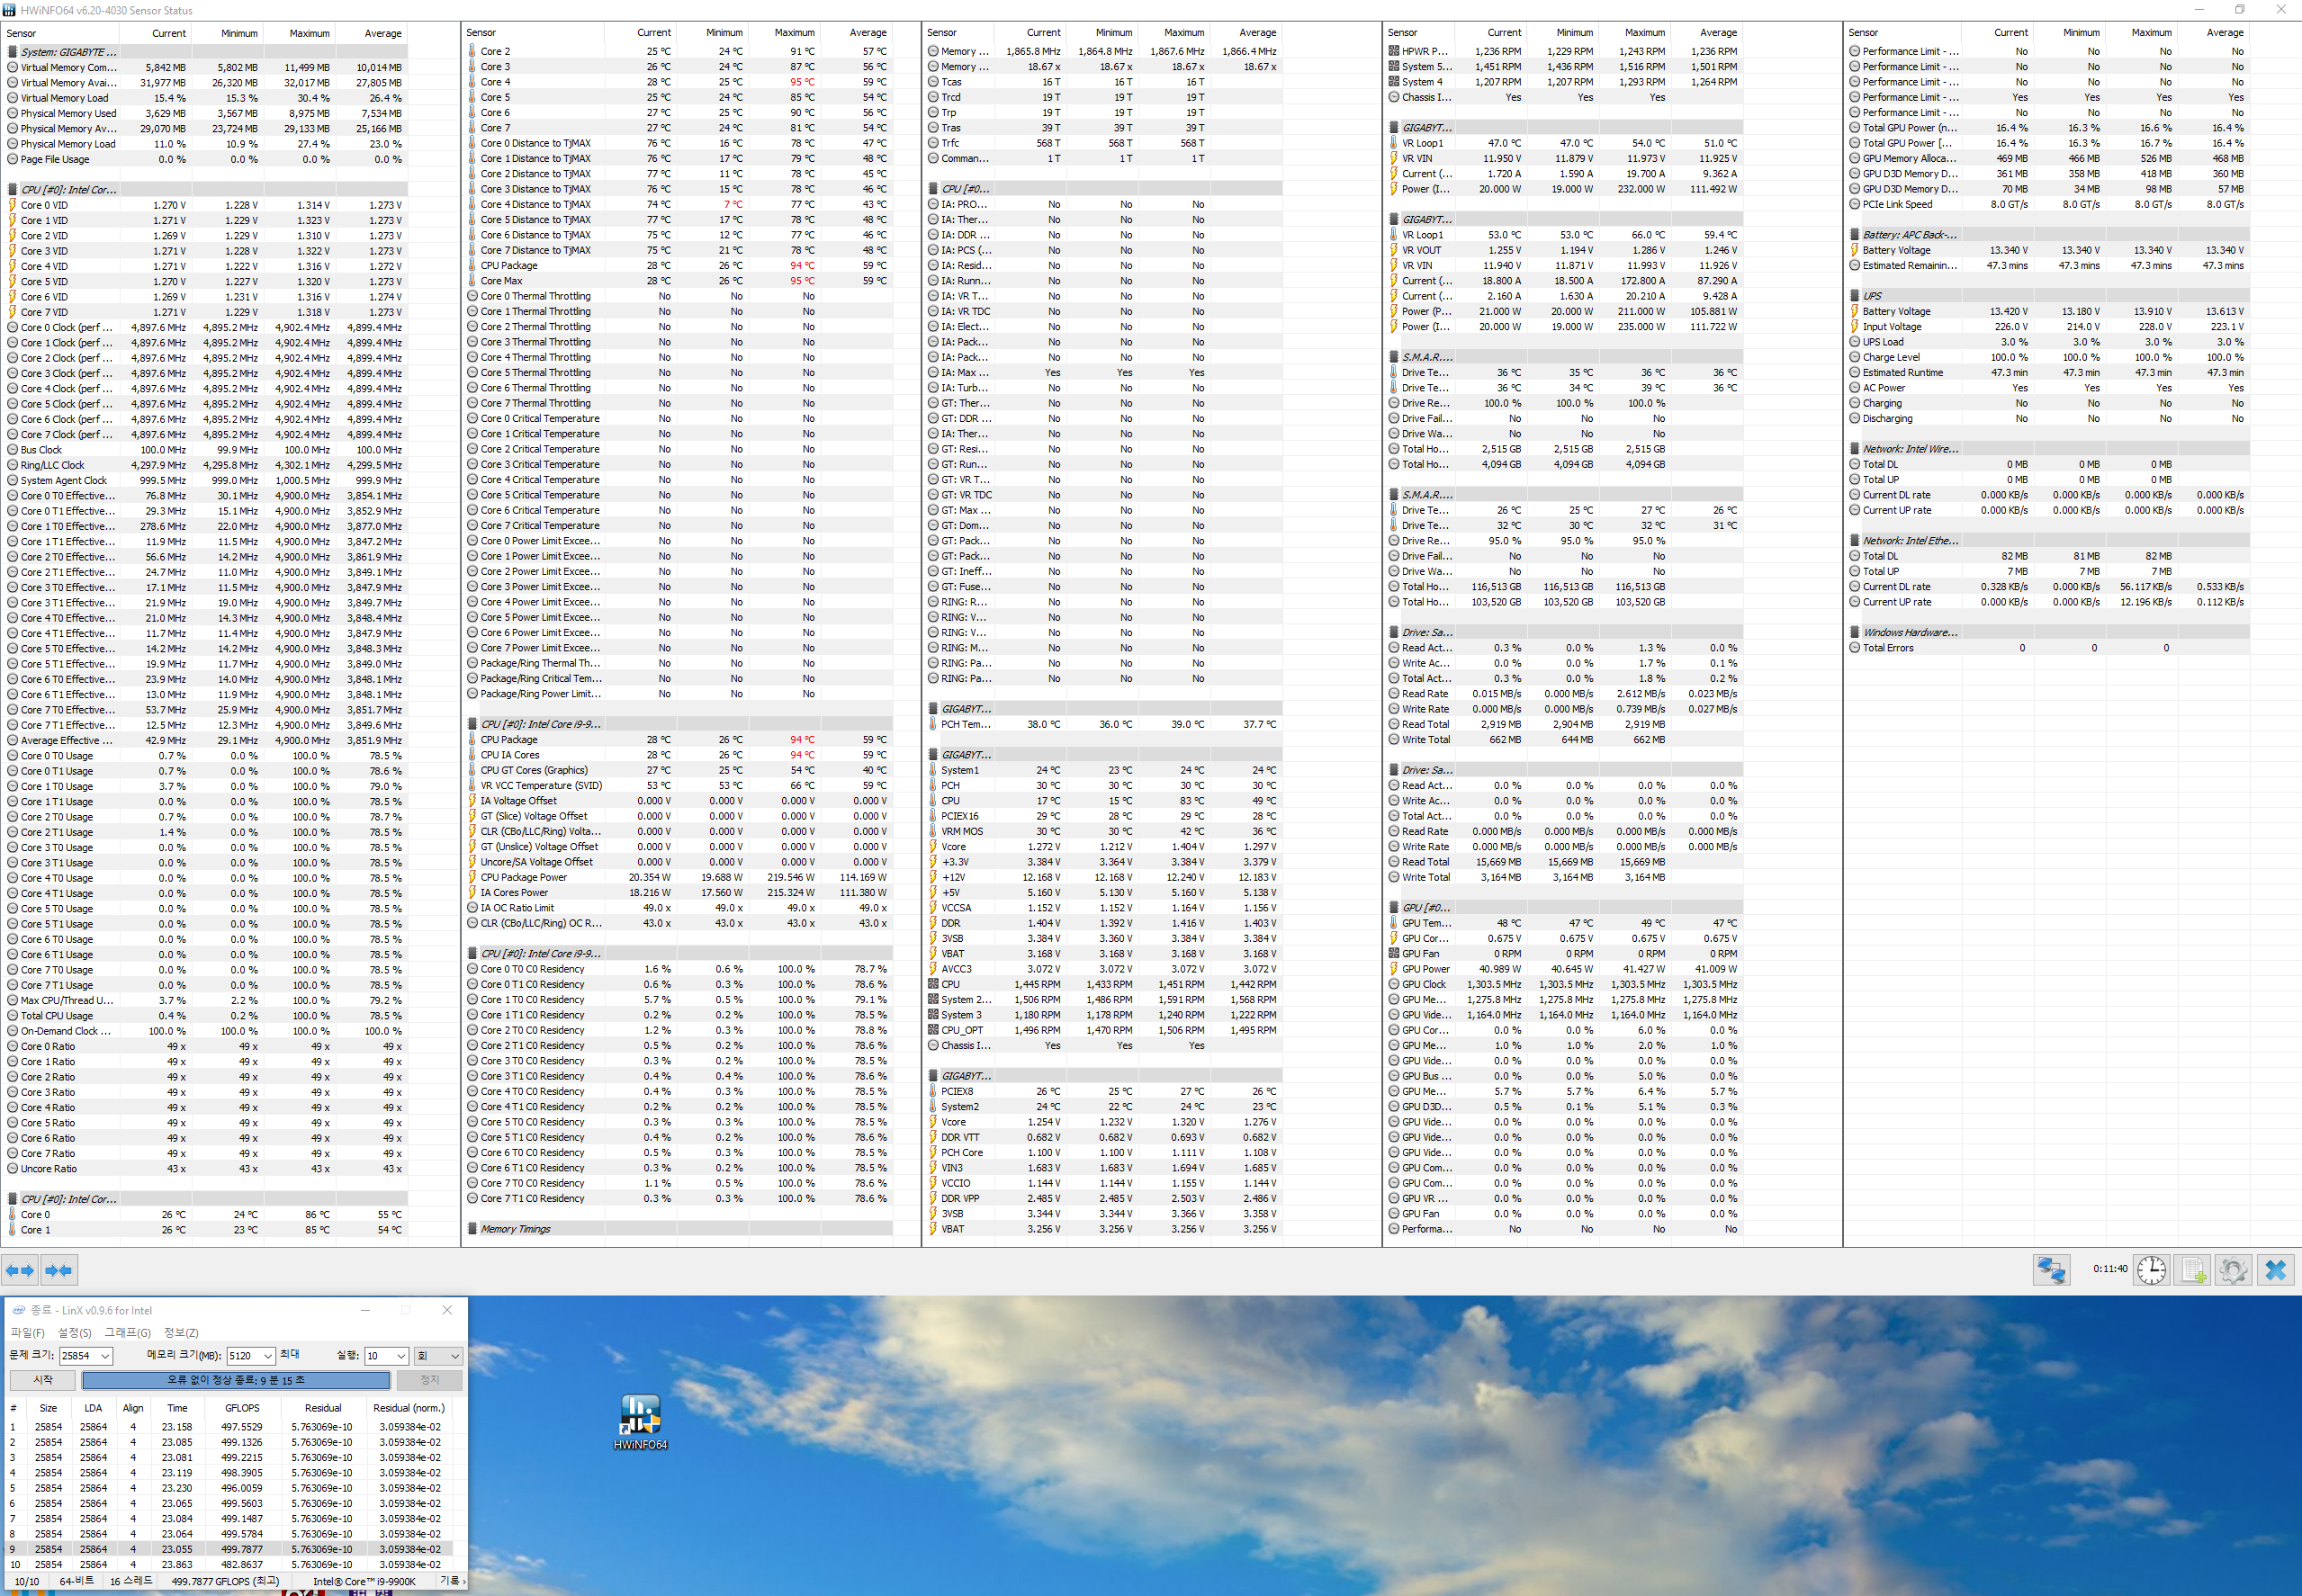2302x1596 pixels.
Task: Open the 그래프(G) menu in LinX
Action: (x=127, y=1333)
